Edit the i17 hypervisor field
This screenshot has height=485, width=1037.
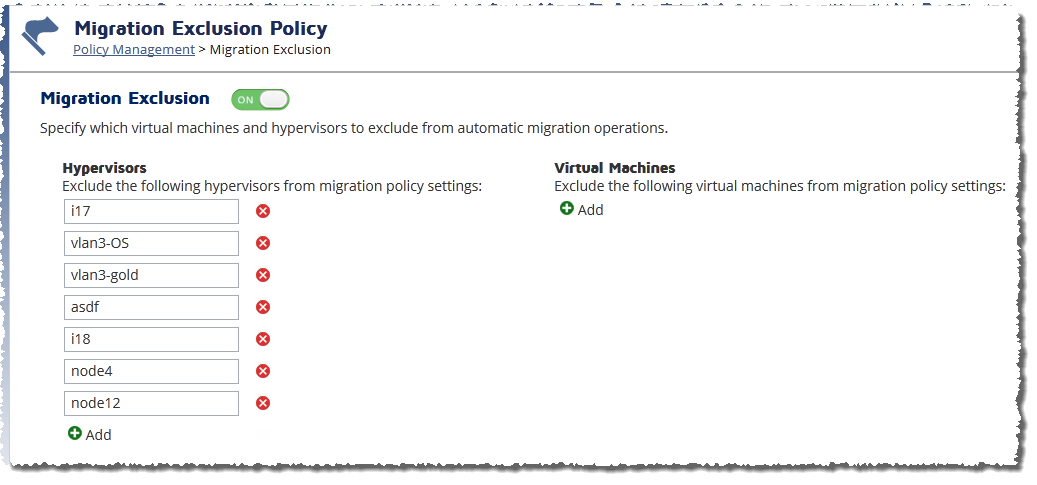click(x=151, y=211)
